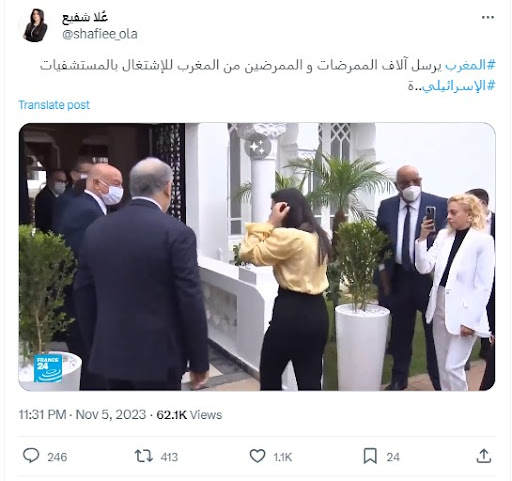Screen dimensions: 512x481
Task: Click the sparkle icon on video
Action: [x=257, y=146]
